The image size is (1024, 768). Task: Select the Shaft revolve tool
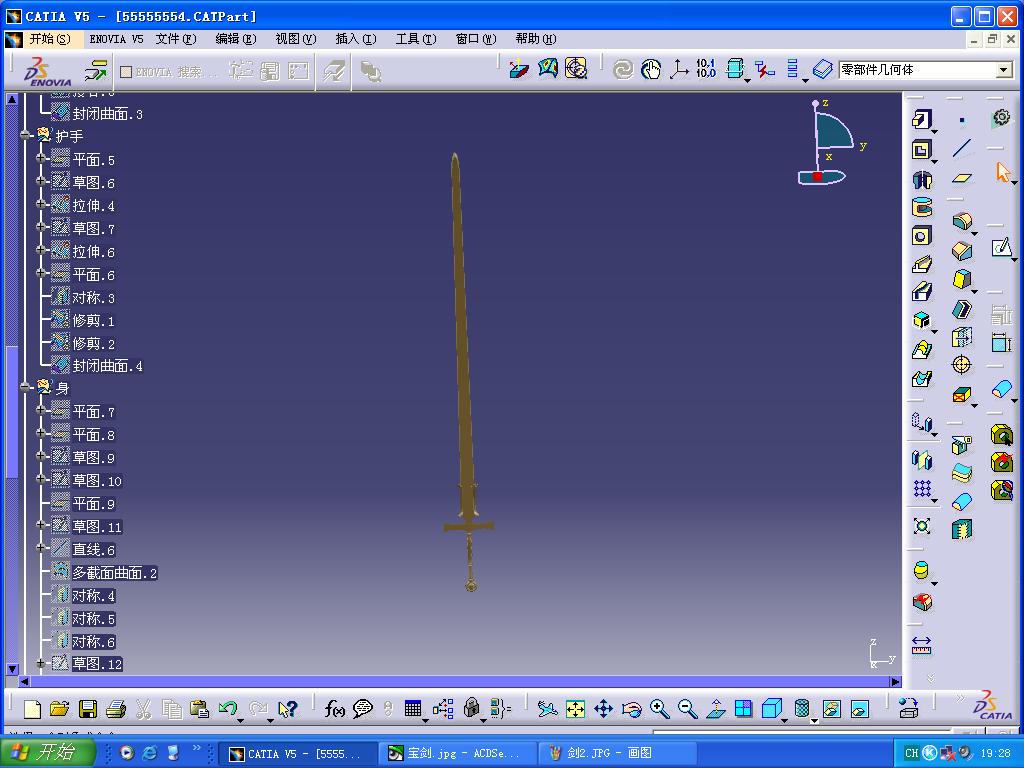click(921, 179)
